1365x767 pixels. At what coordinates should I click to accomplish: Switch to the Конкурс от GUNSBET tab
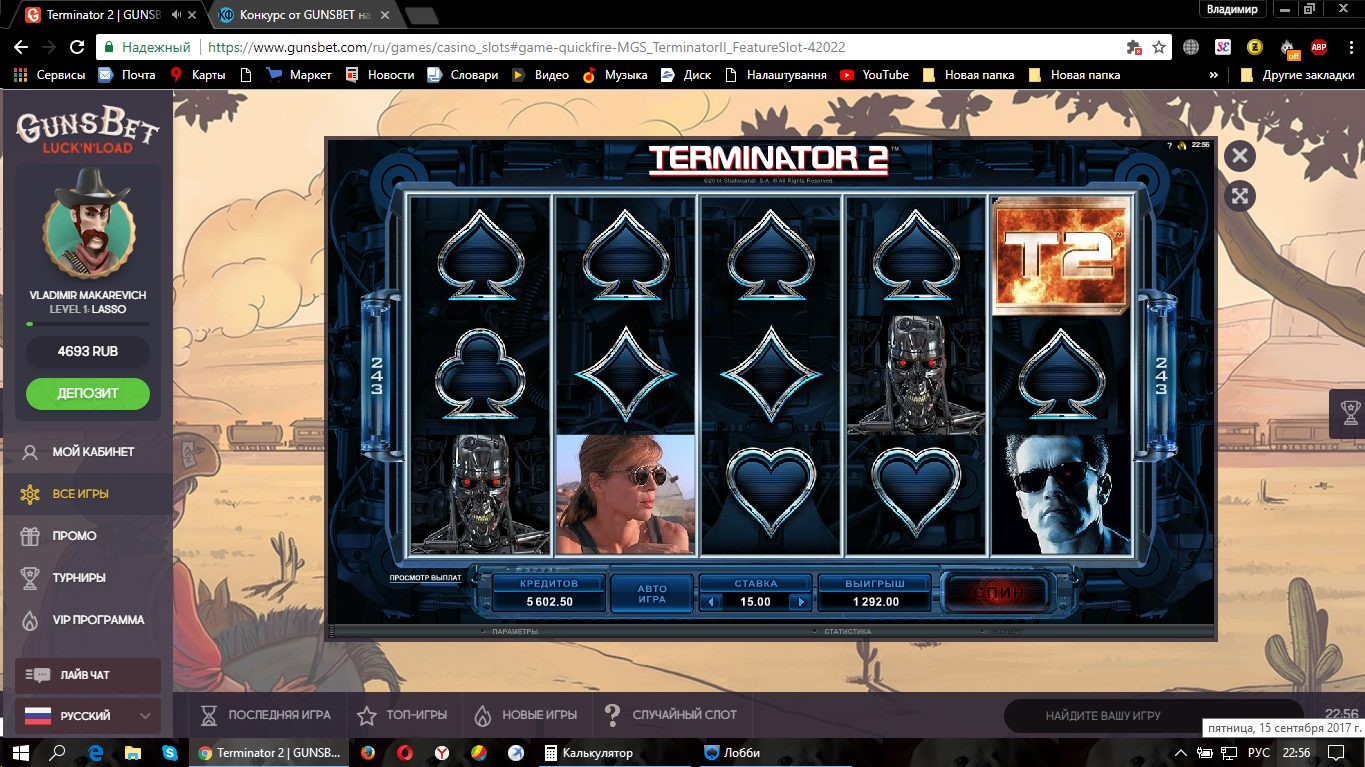(304, 15)
